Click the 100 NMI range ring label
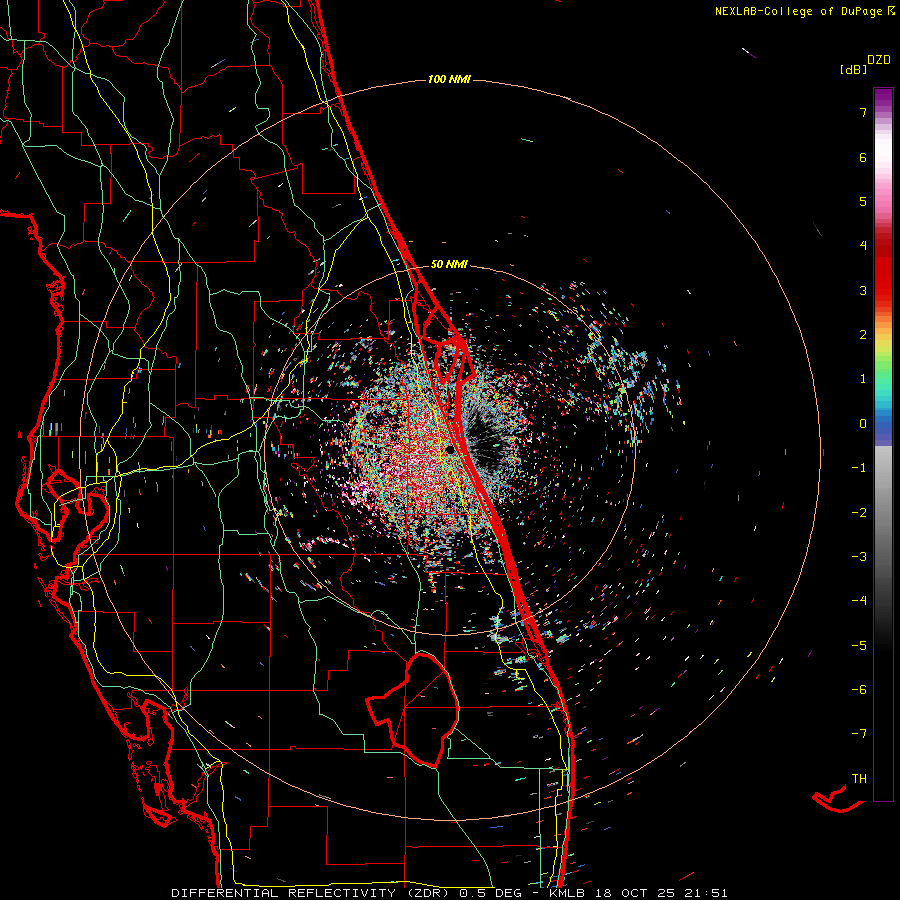900x900 pixels. pyautogui.click(x=449, y=79)
